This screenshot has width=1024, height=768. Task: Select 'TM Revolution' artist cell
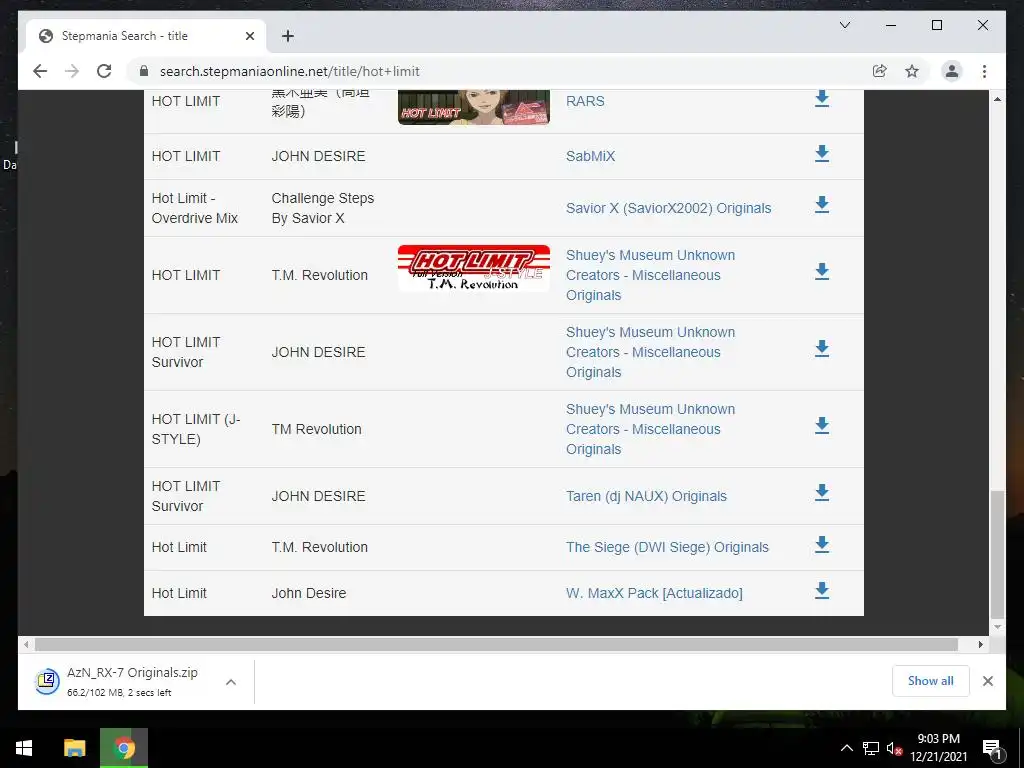pyautogui.click(x=317, y=429)
